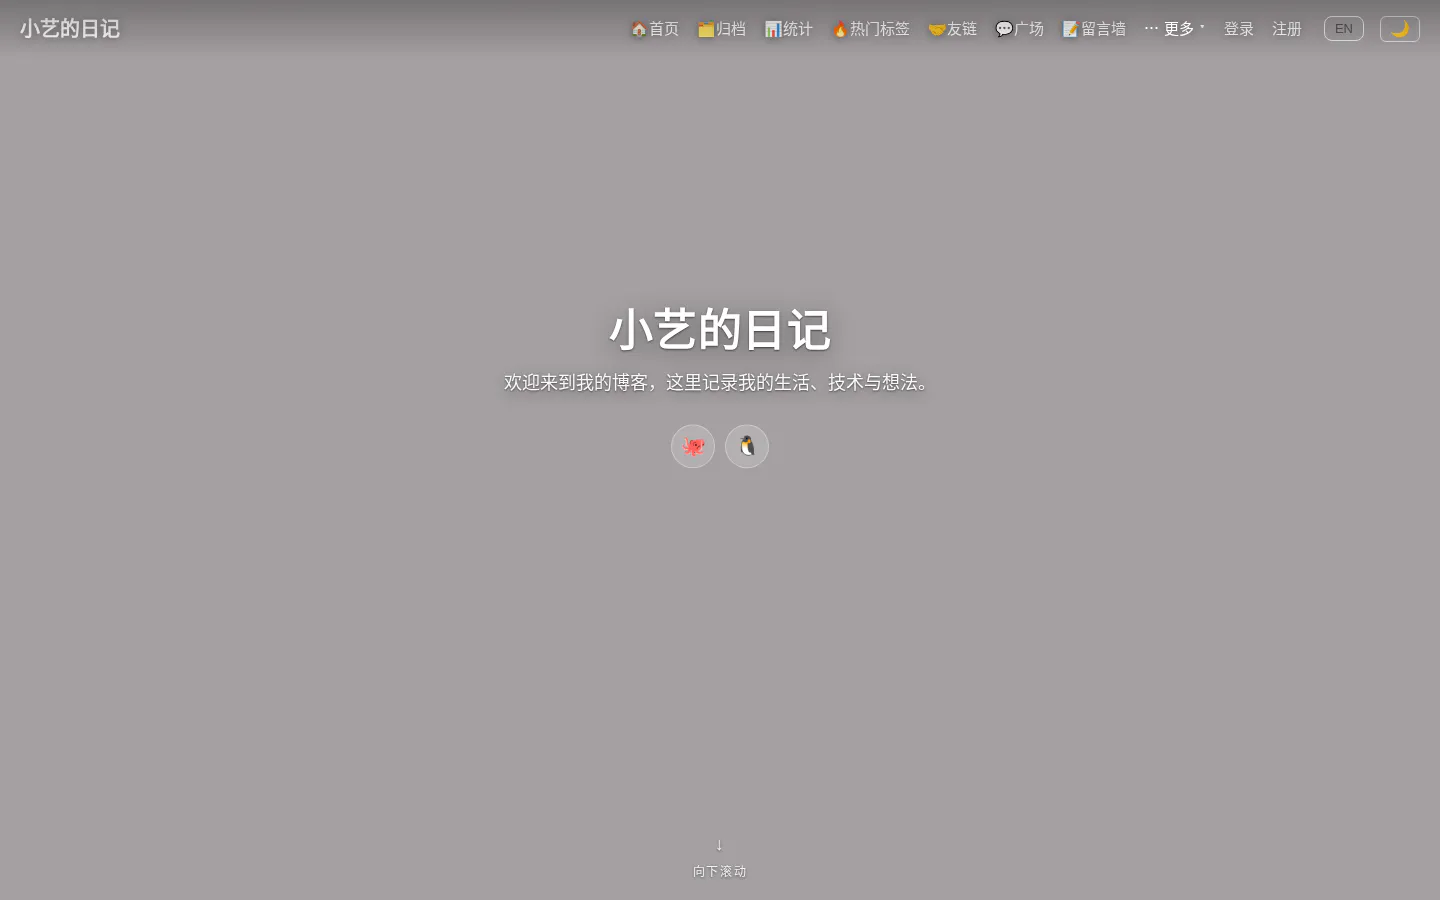Go to the 留言墙 message wall
The width and height of the screenshot is (1440, 900).
pyautogui.click(x=1093, y=29)
